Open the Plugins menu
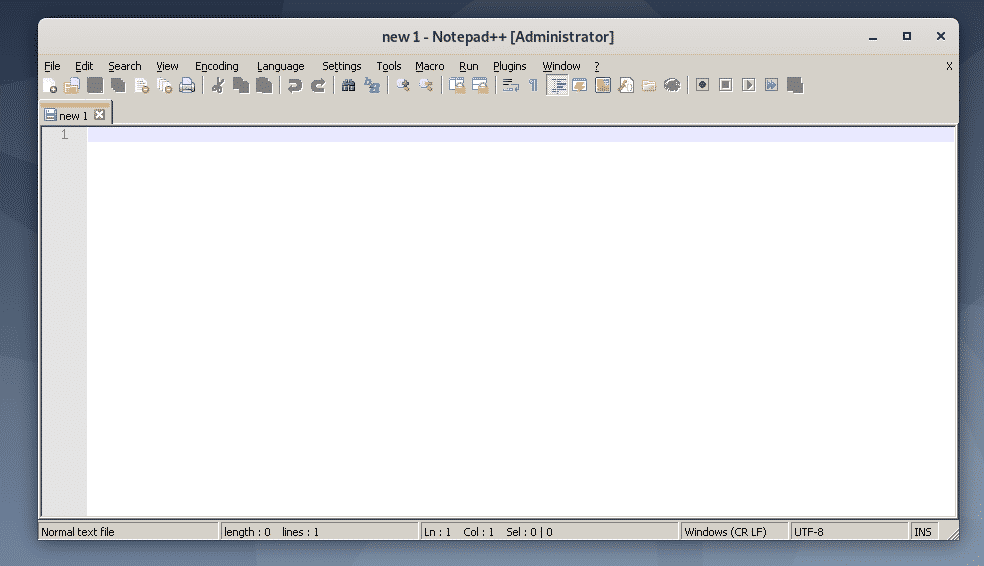 510,66
